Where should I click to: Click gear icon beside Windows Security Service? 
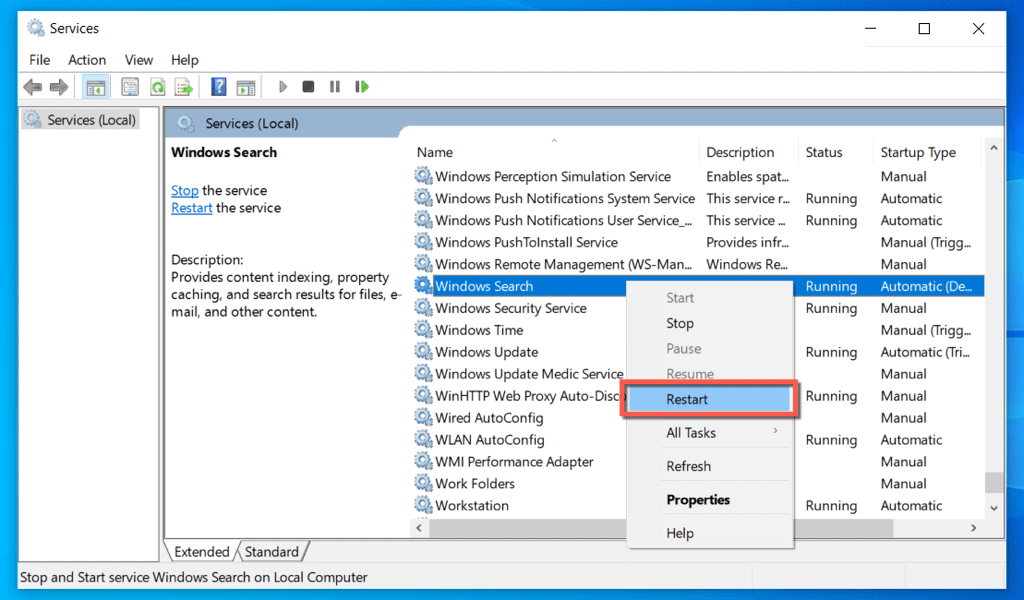pyautogui.click(x=423, y=308)
